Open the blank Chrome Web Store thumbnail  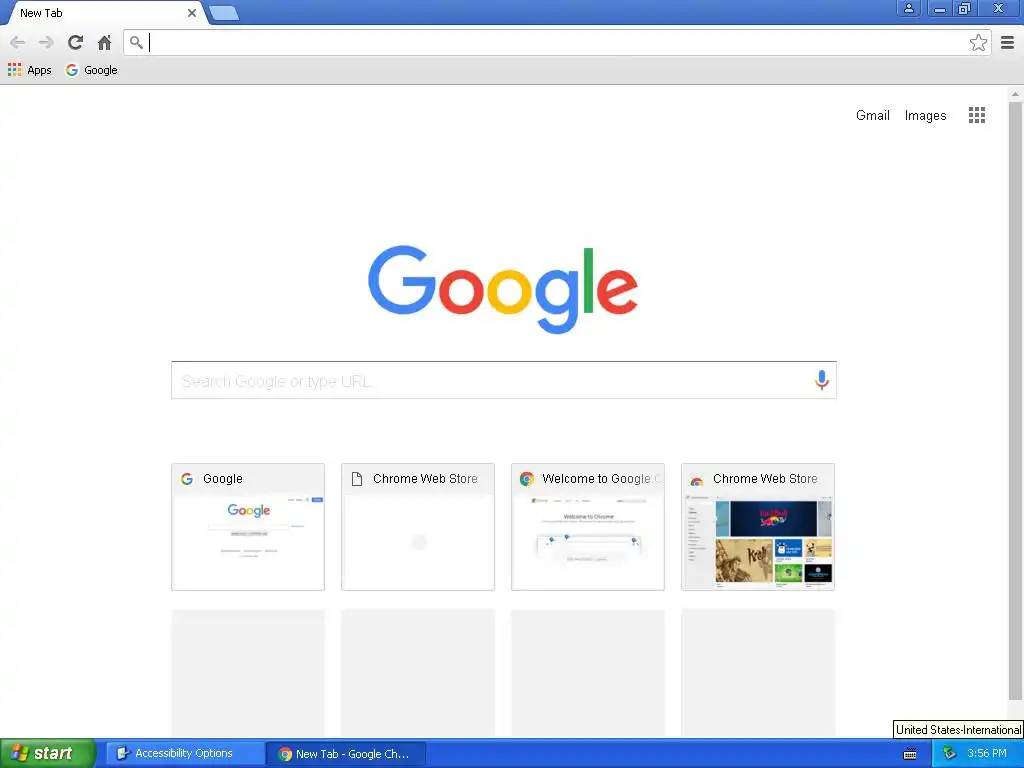tap(418, 527)
